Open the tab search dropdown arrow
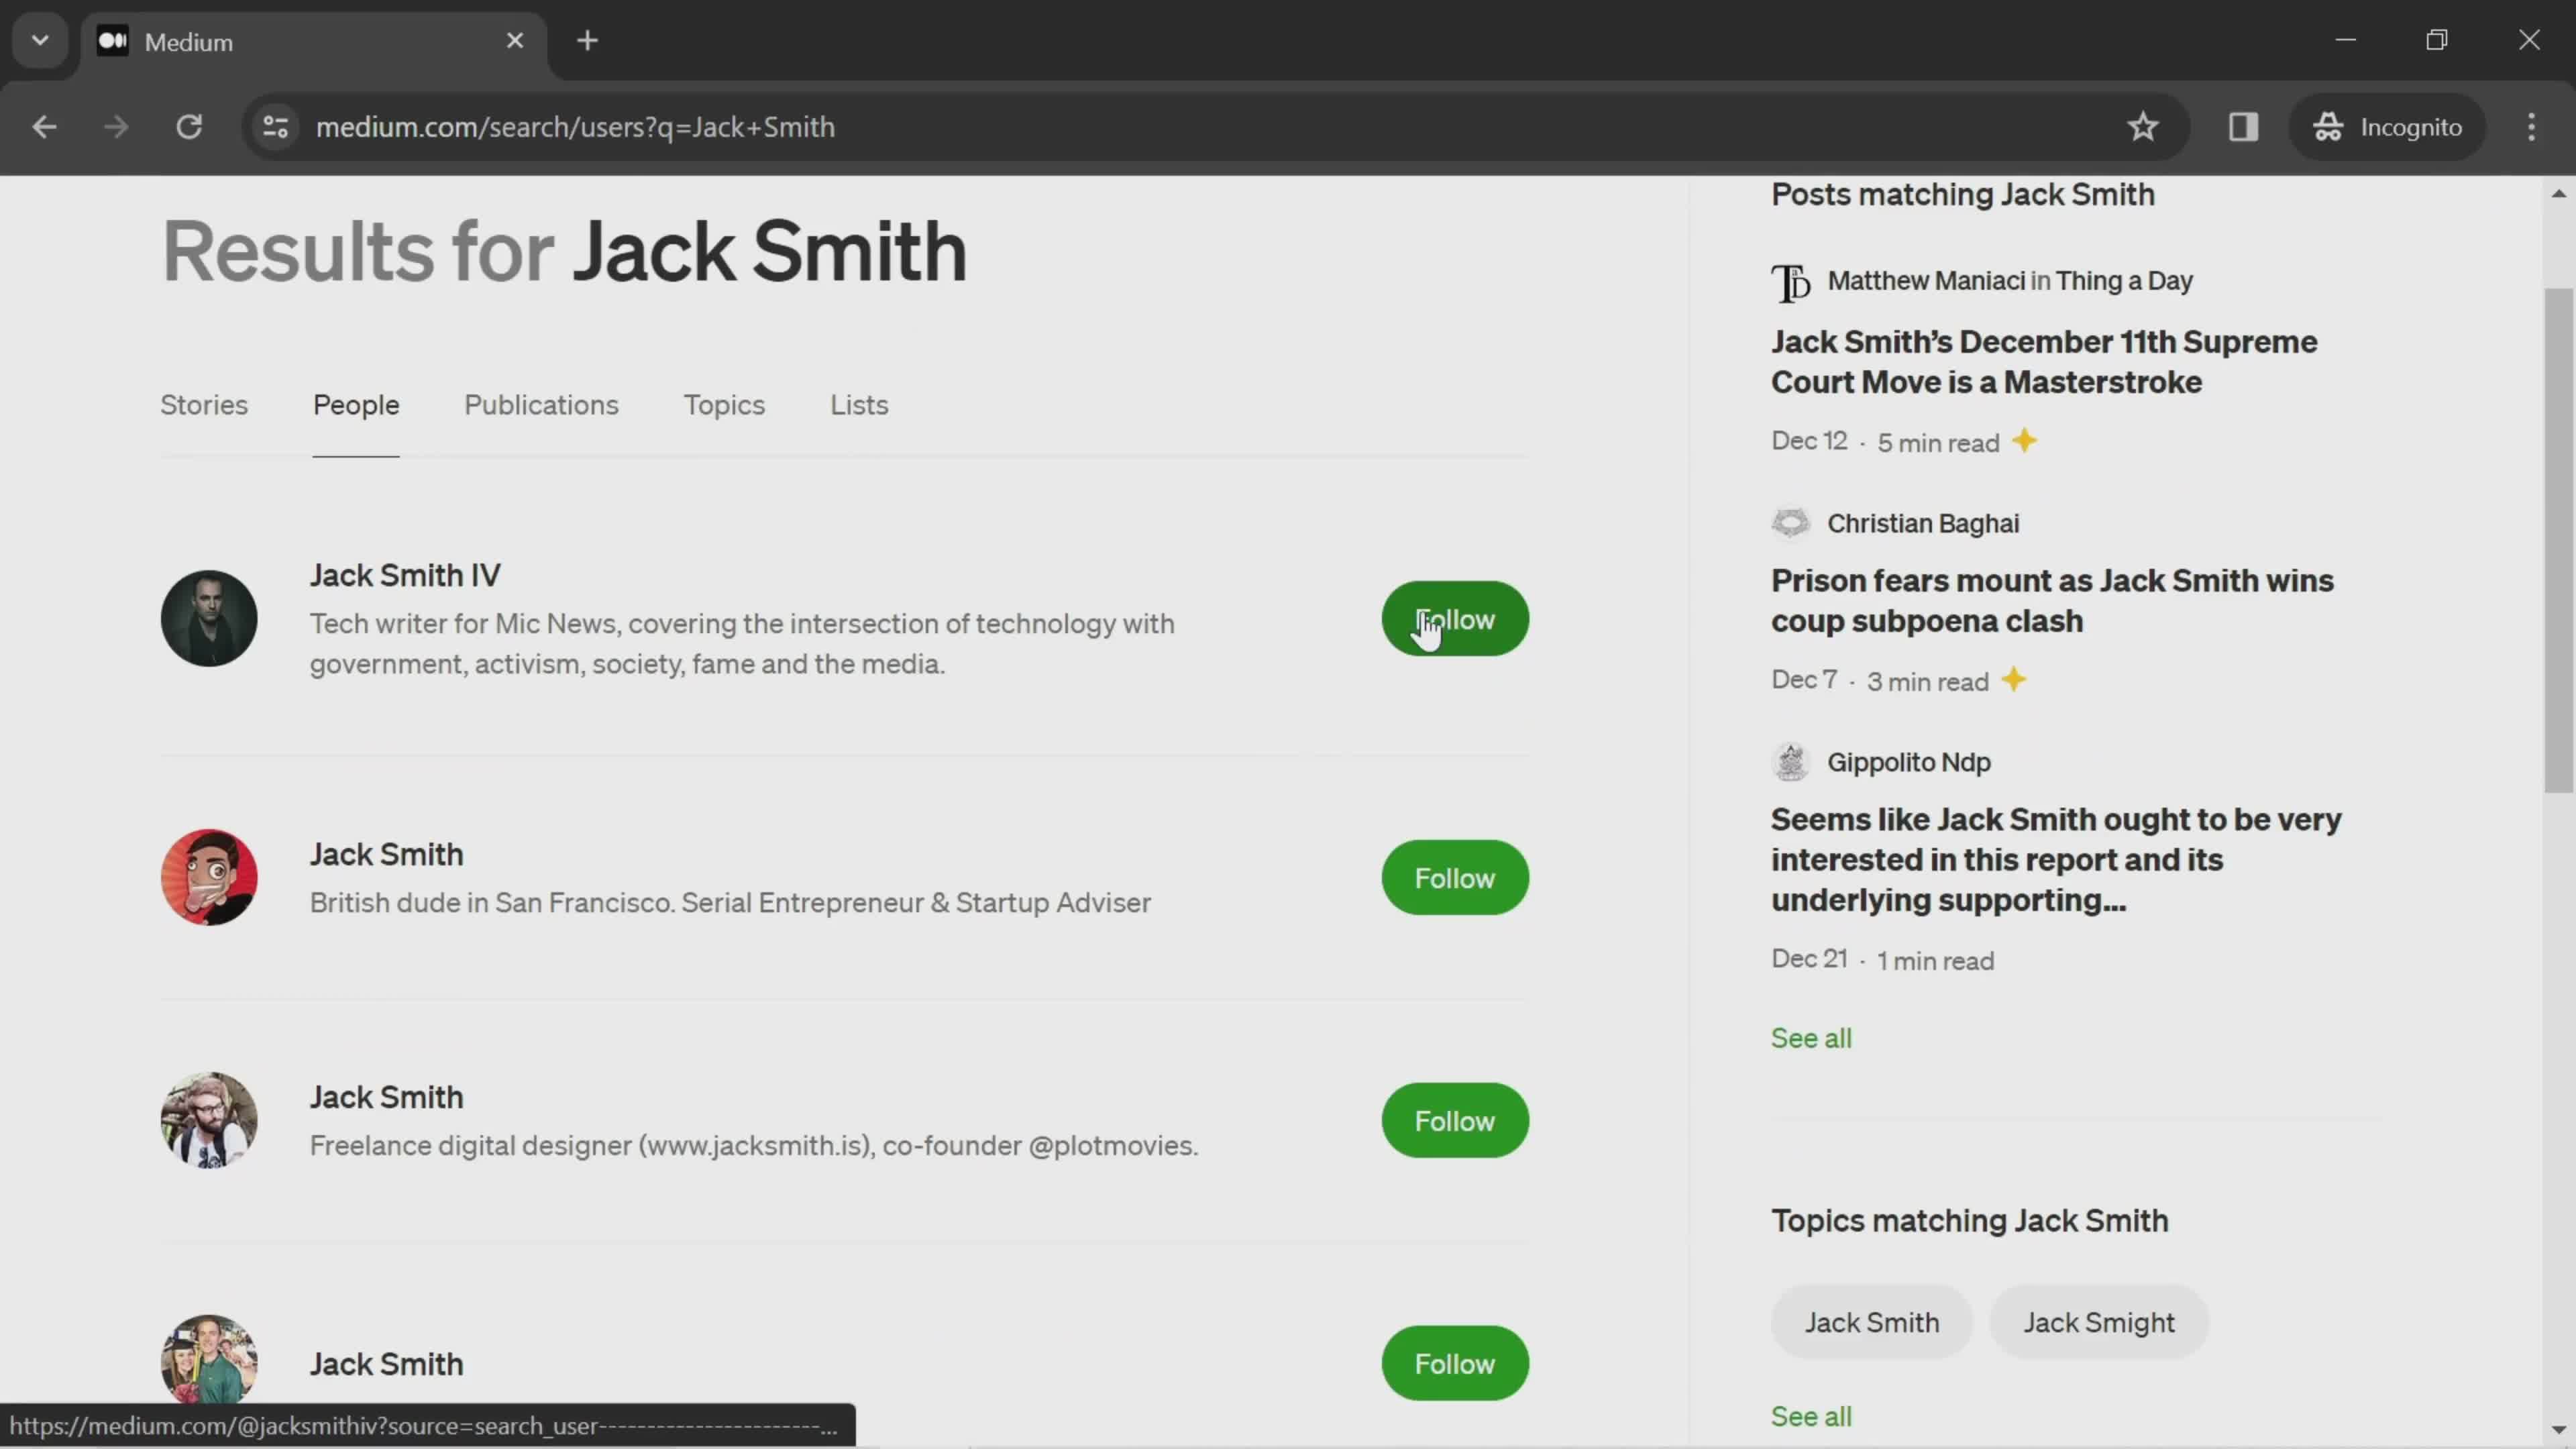 (x=40, y=41)
